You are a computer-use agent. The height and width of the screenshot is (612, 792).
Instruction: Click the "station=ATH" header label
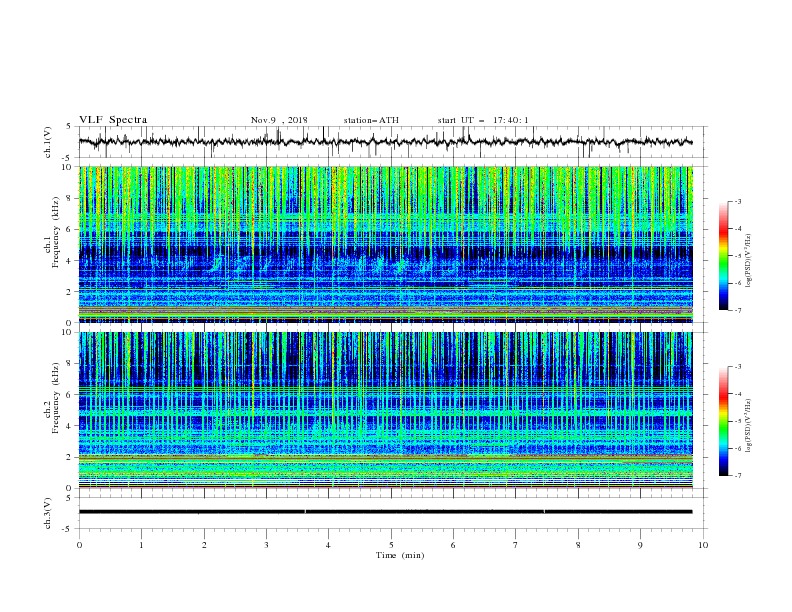(371, 120)
